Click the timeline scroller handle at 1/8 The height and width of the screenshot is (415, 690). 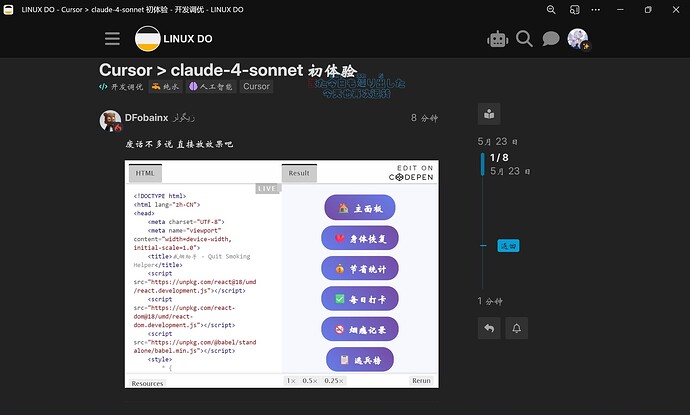point(483,164)
